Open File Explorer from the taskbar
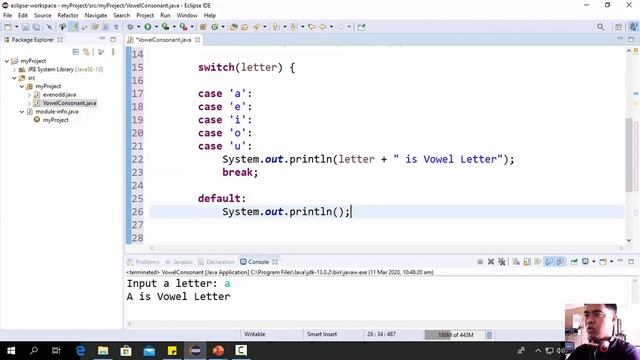This screenshot has height=360, width=640. (x=103, y=351)
